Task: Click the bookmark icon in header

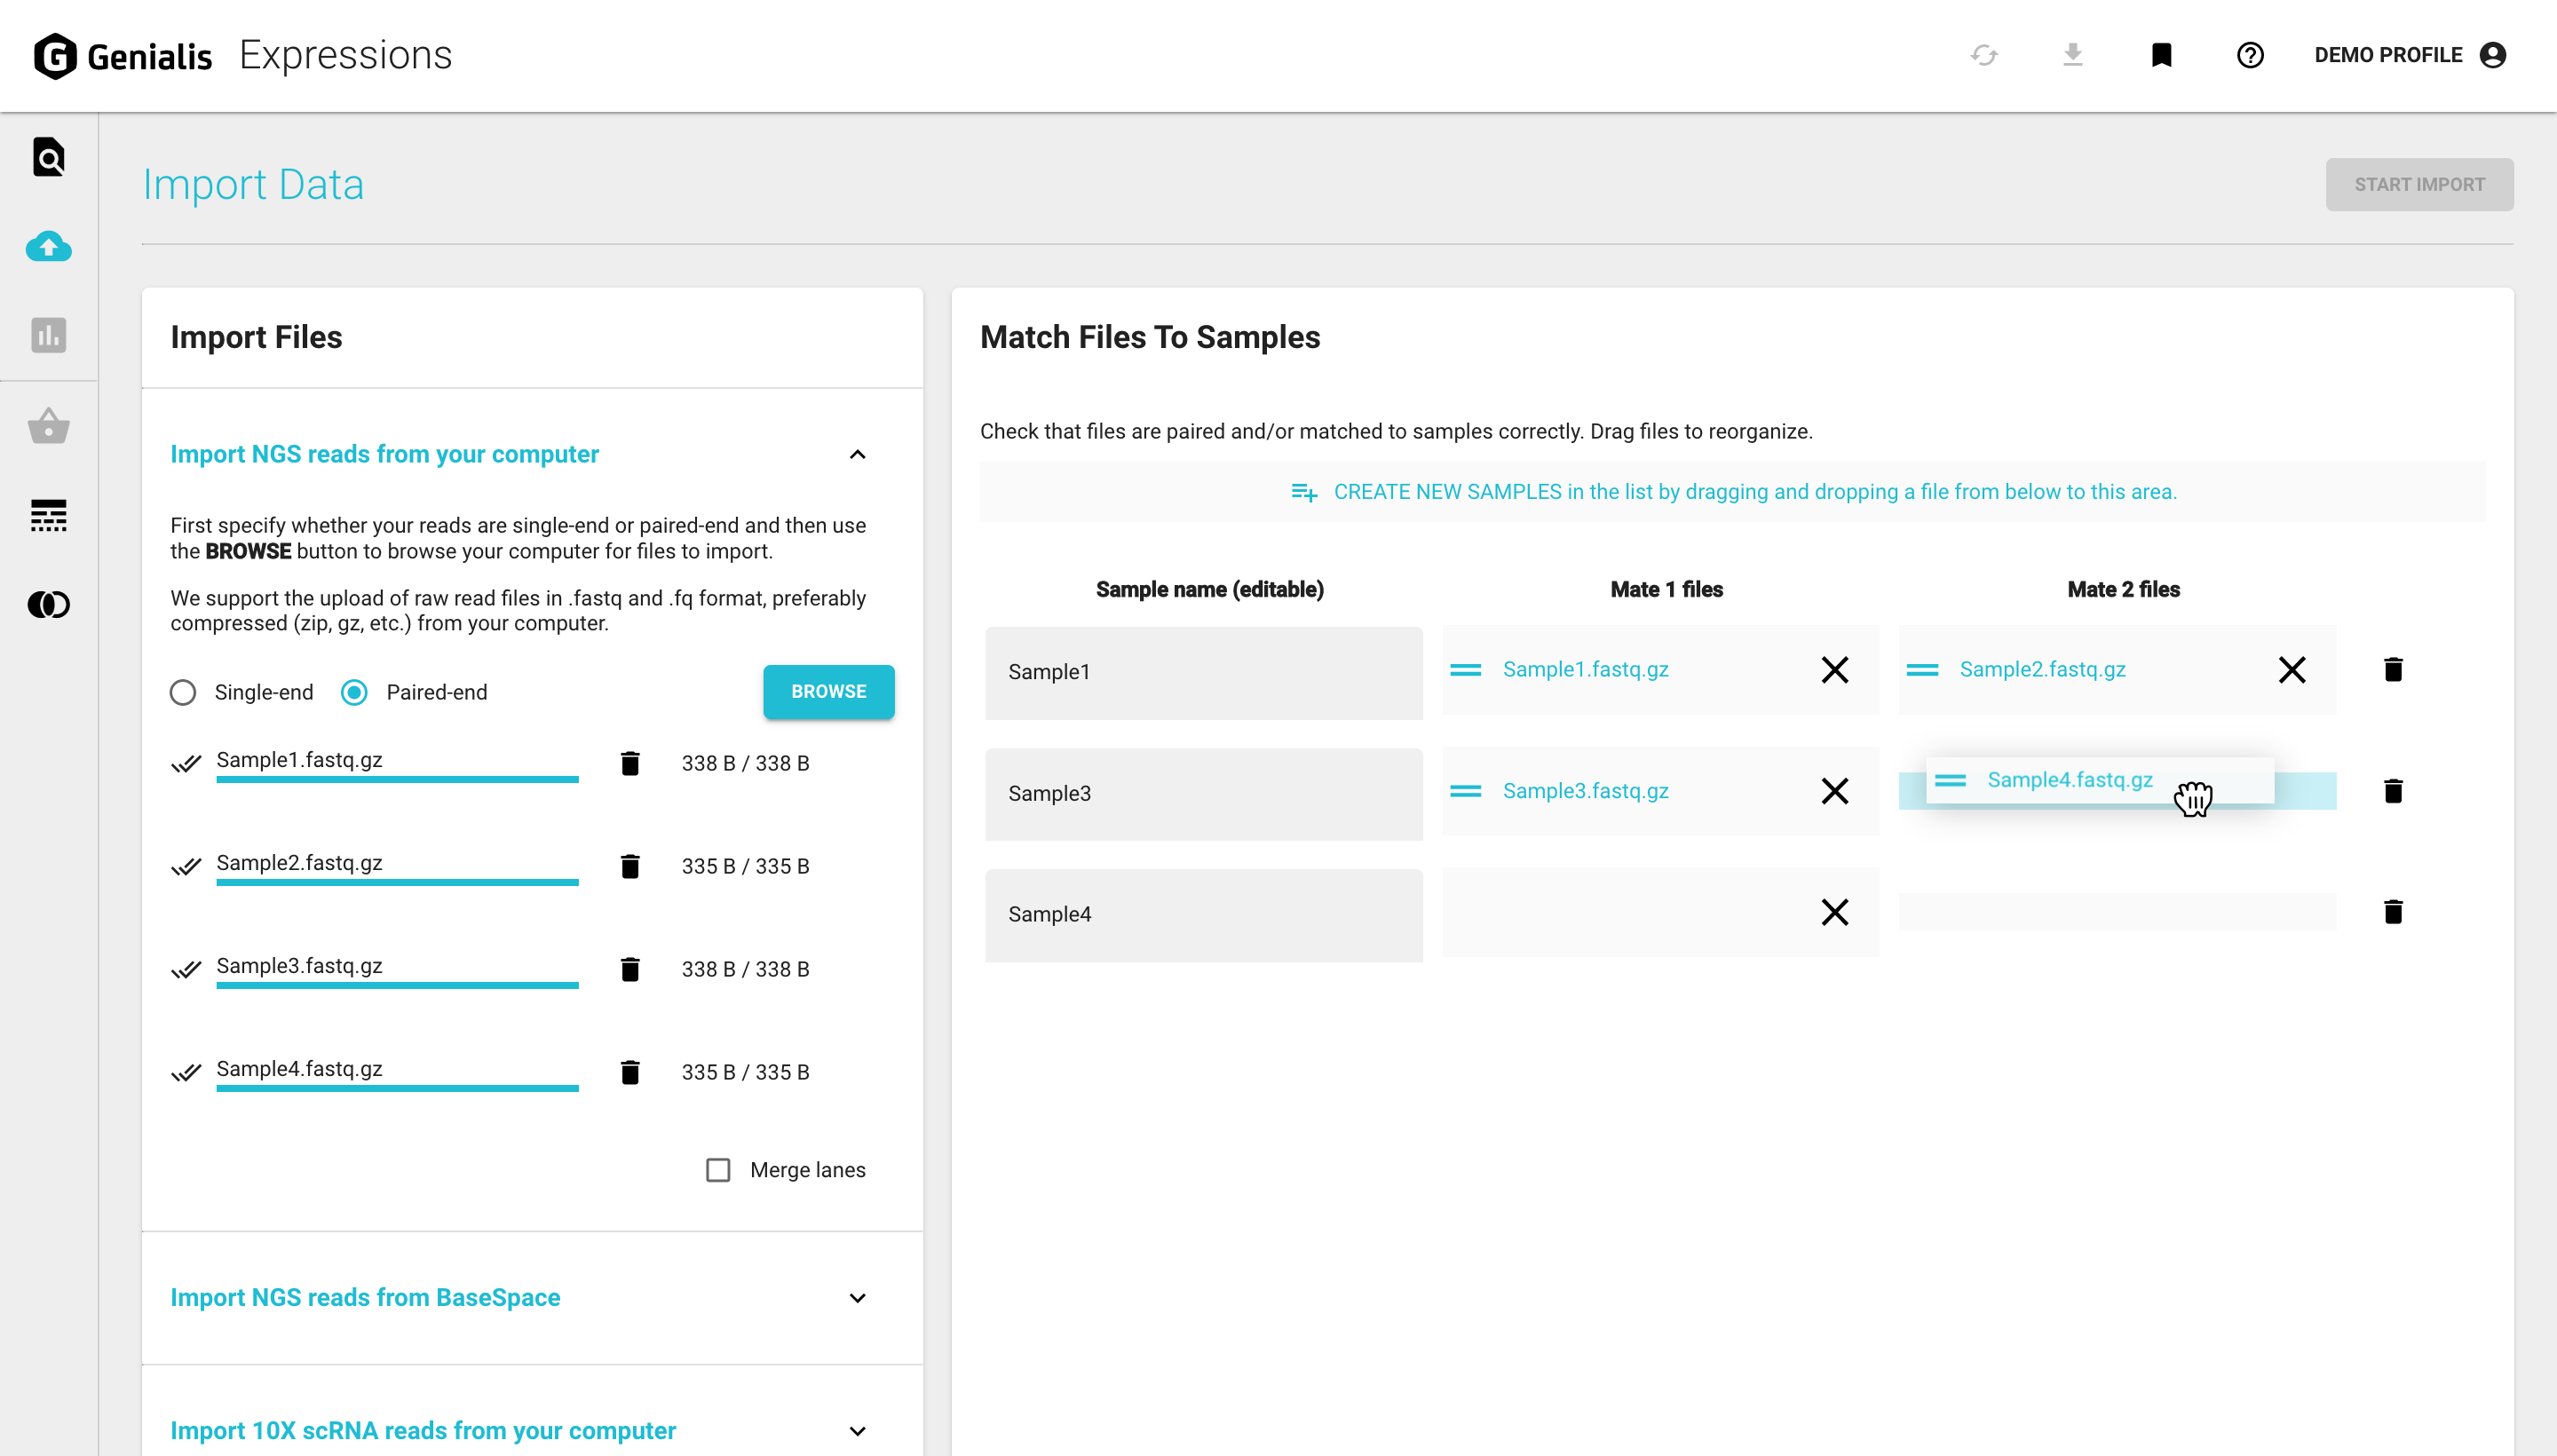Action: click(2161, 55)
